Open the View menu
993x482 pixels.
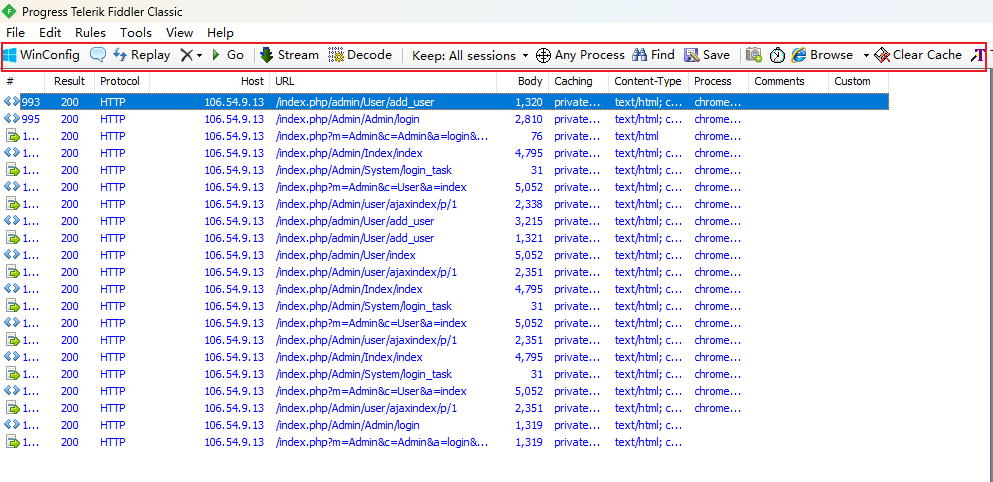point(180,32)
